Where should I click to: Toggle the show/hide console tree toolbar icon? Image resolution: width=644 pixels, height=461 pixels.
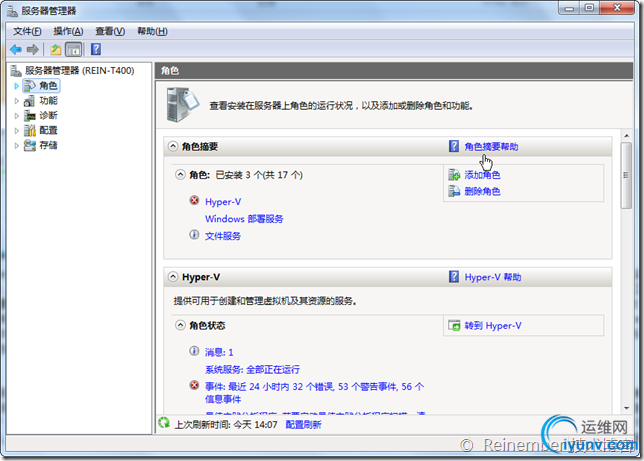(74, 50)
